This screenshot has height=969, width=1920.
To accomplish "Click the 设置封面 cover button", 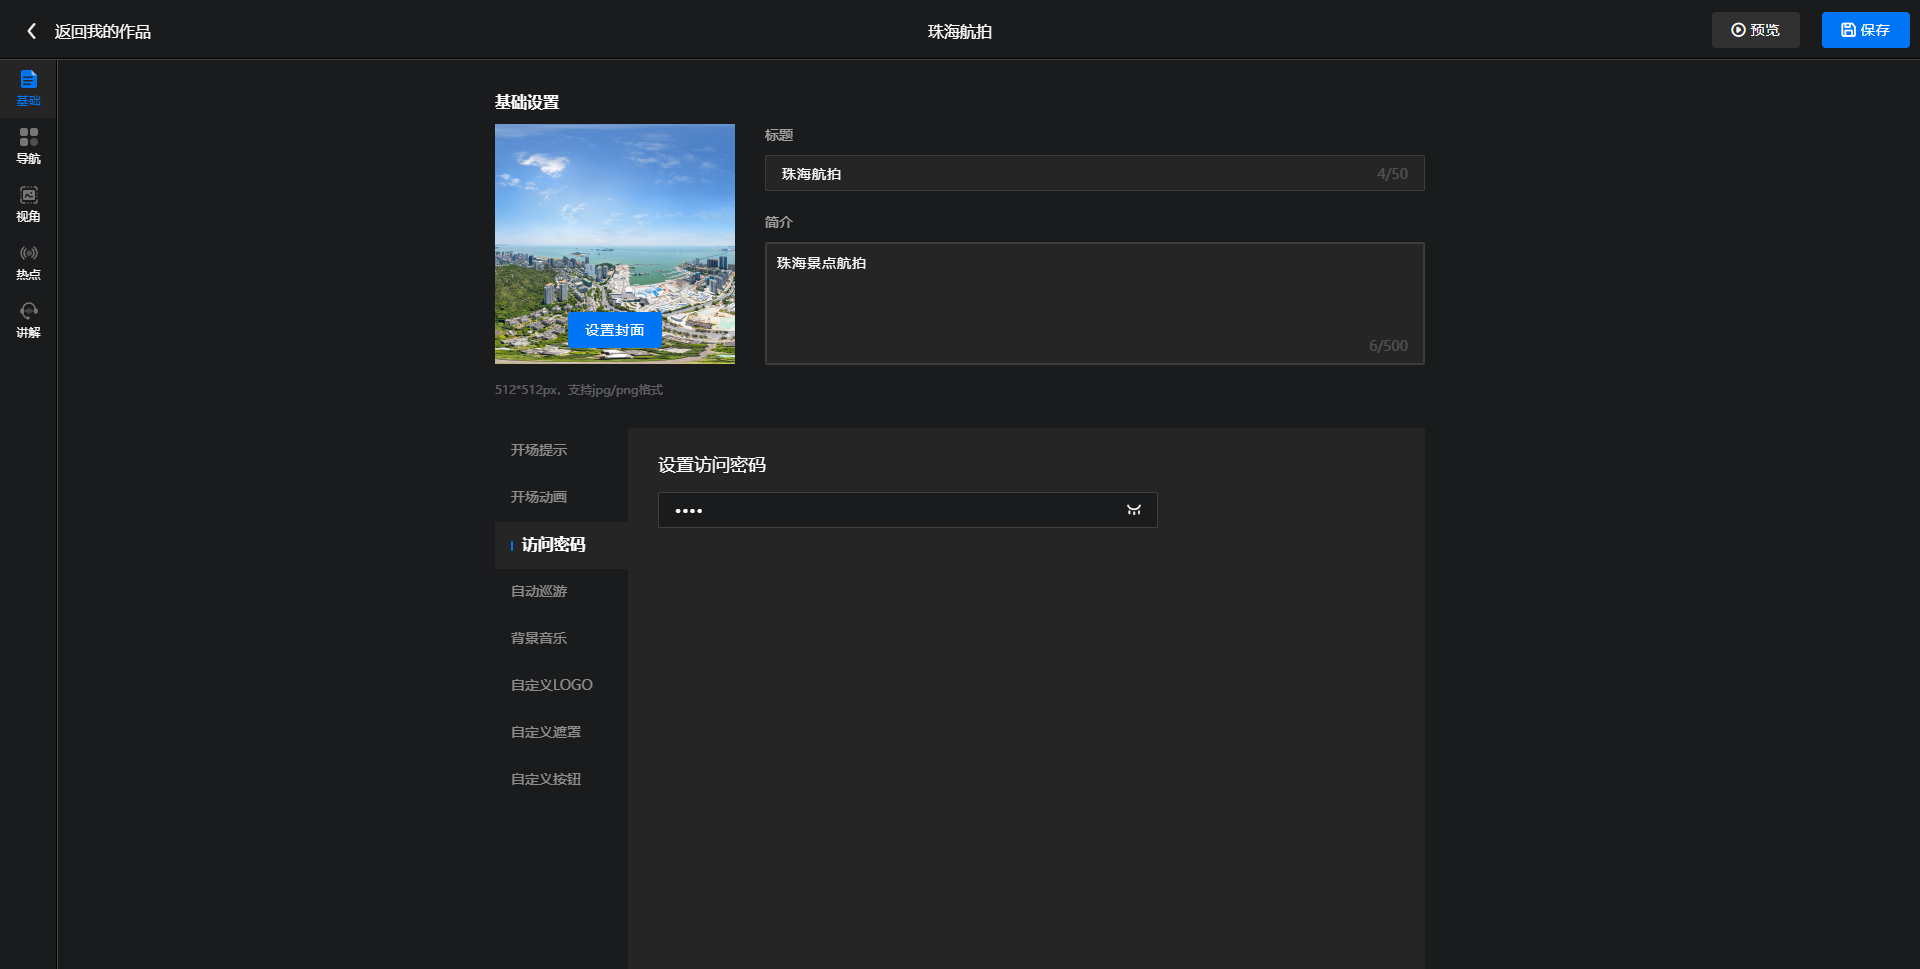I will click(x=614, y=330).
